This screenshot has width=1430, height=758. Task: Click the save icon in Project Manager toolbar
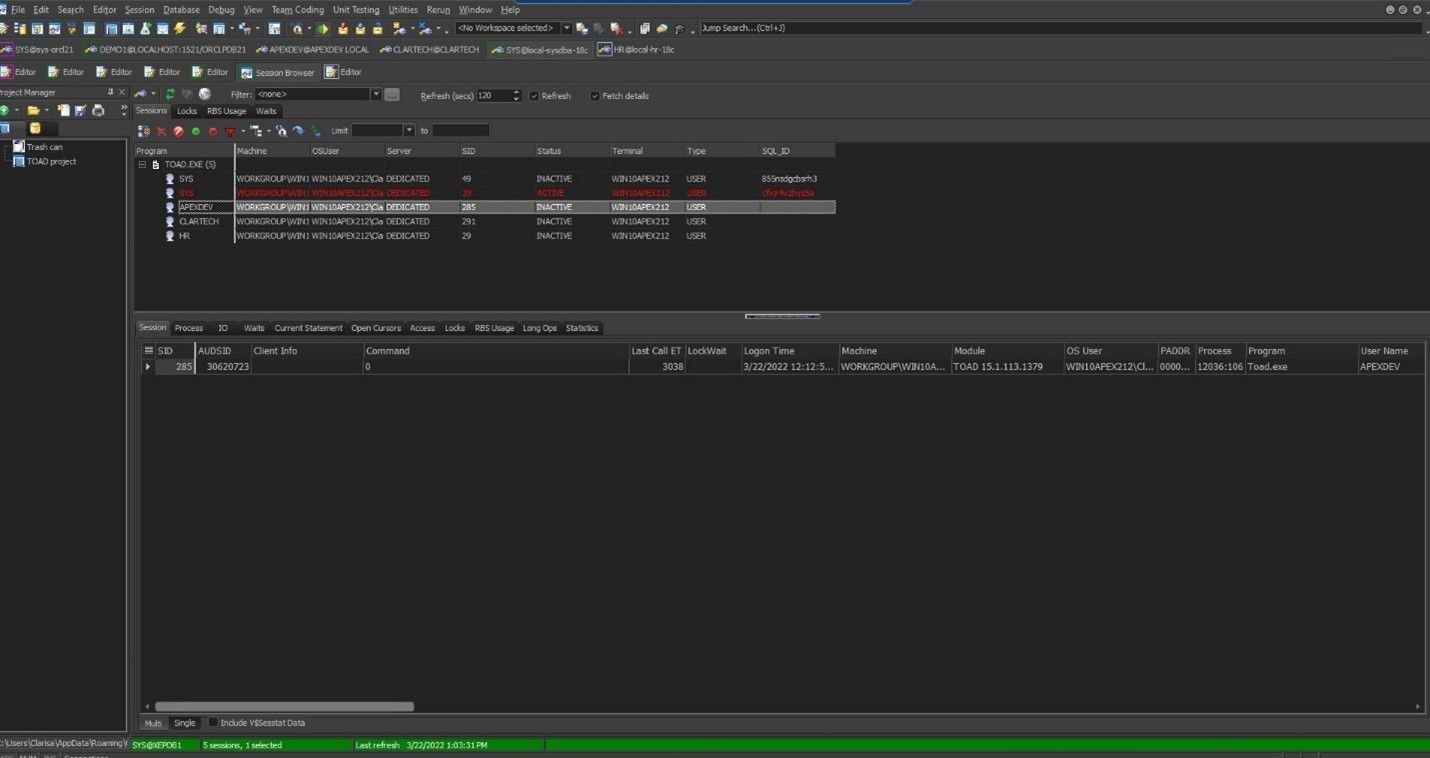[x=81, y=110]
